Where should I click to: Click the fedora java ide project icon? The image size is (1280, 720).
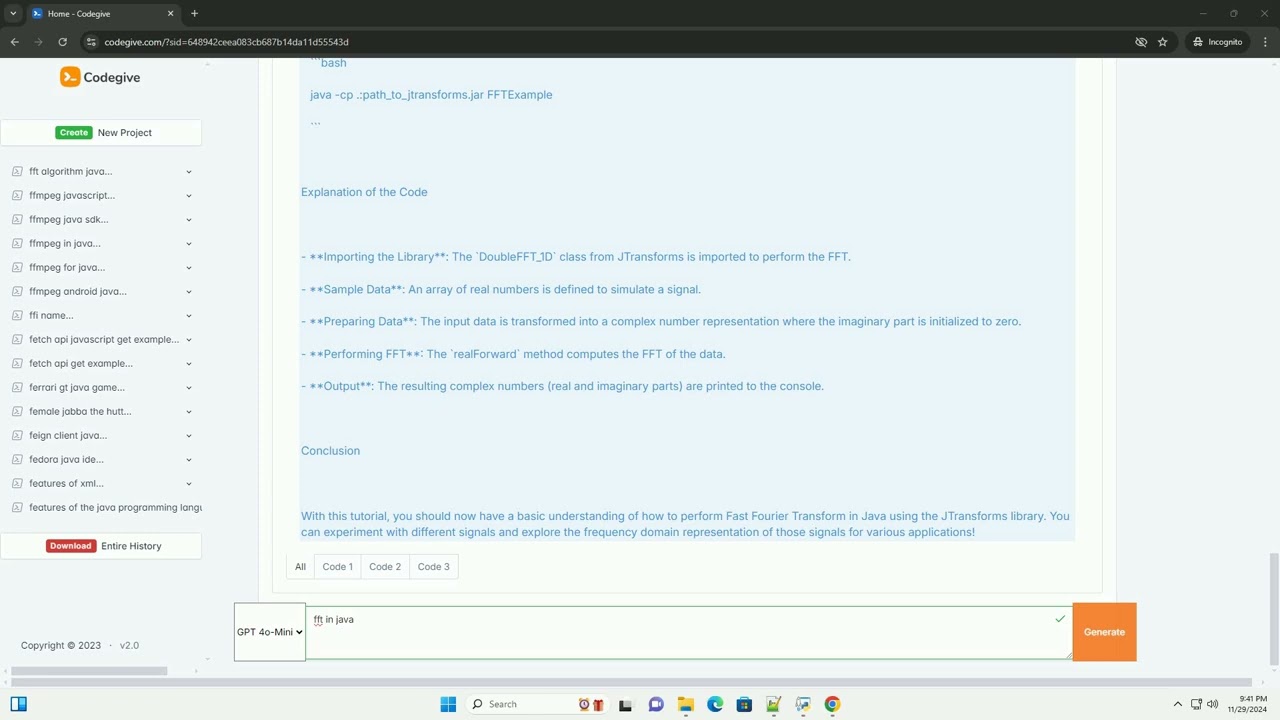point(17,460)
